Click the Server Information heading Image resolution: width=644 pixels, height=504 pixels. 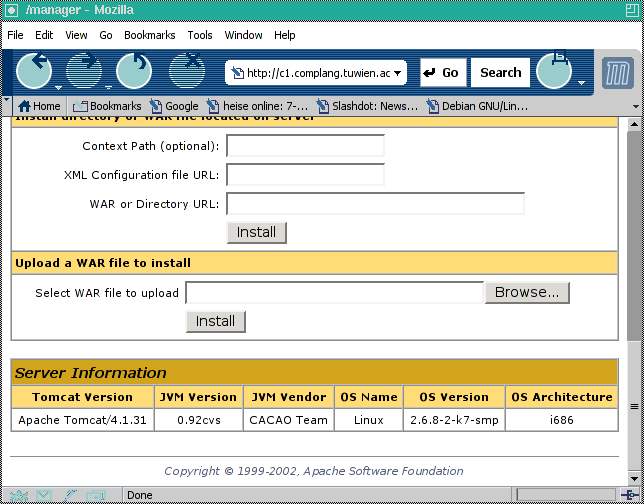[91, 373]
